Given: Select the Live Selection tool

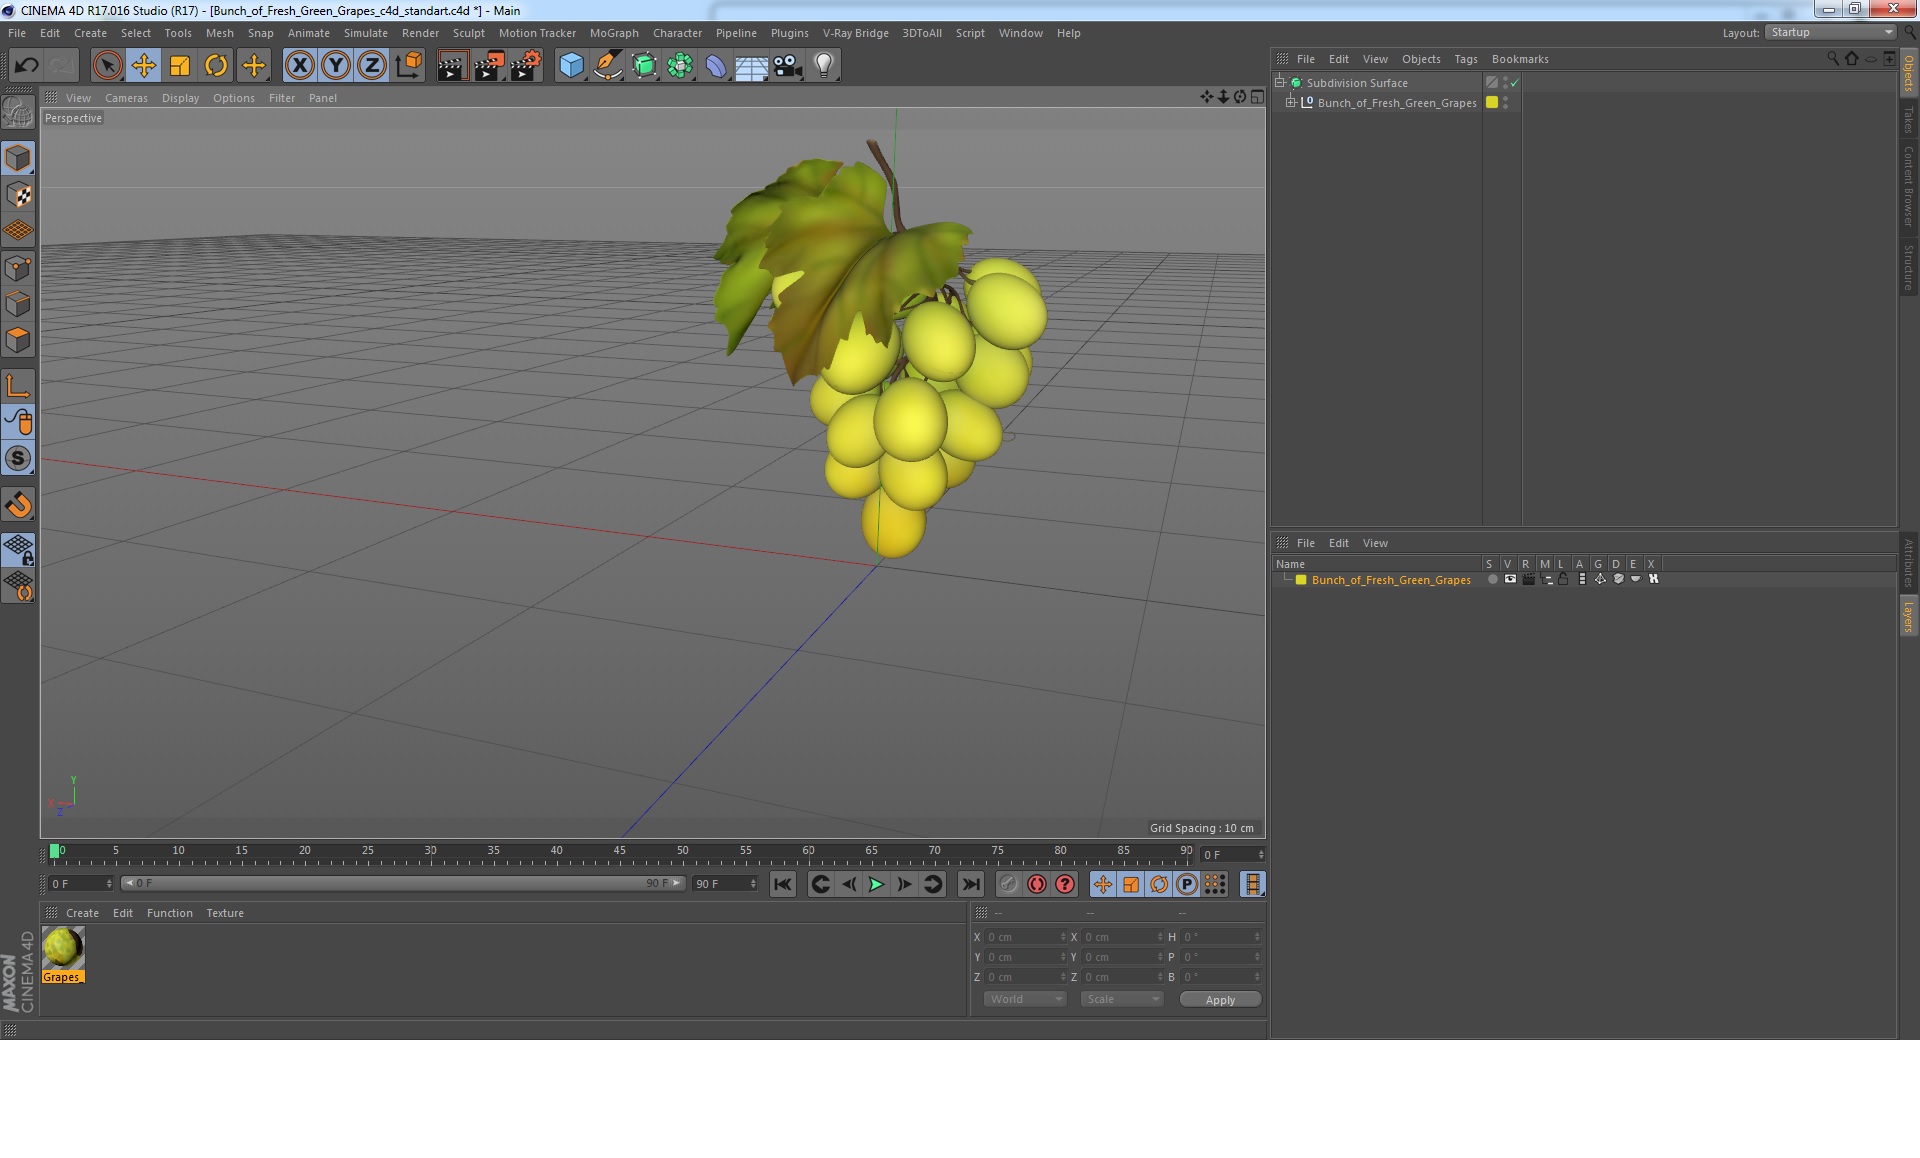Looking at the screenshot, I should (107, 66).
